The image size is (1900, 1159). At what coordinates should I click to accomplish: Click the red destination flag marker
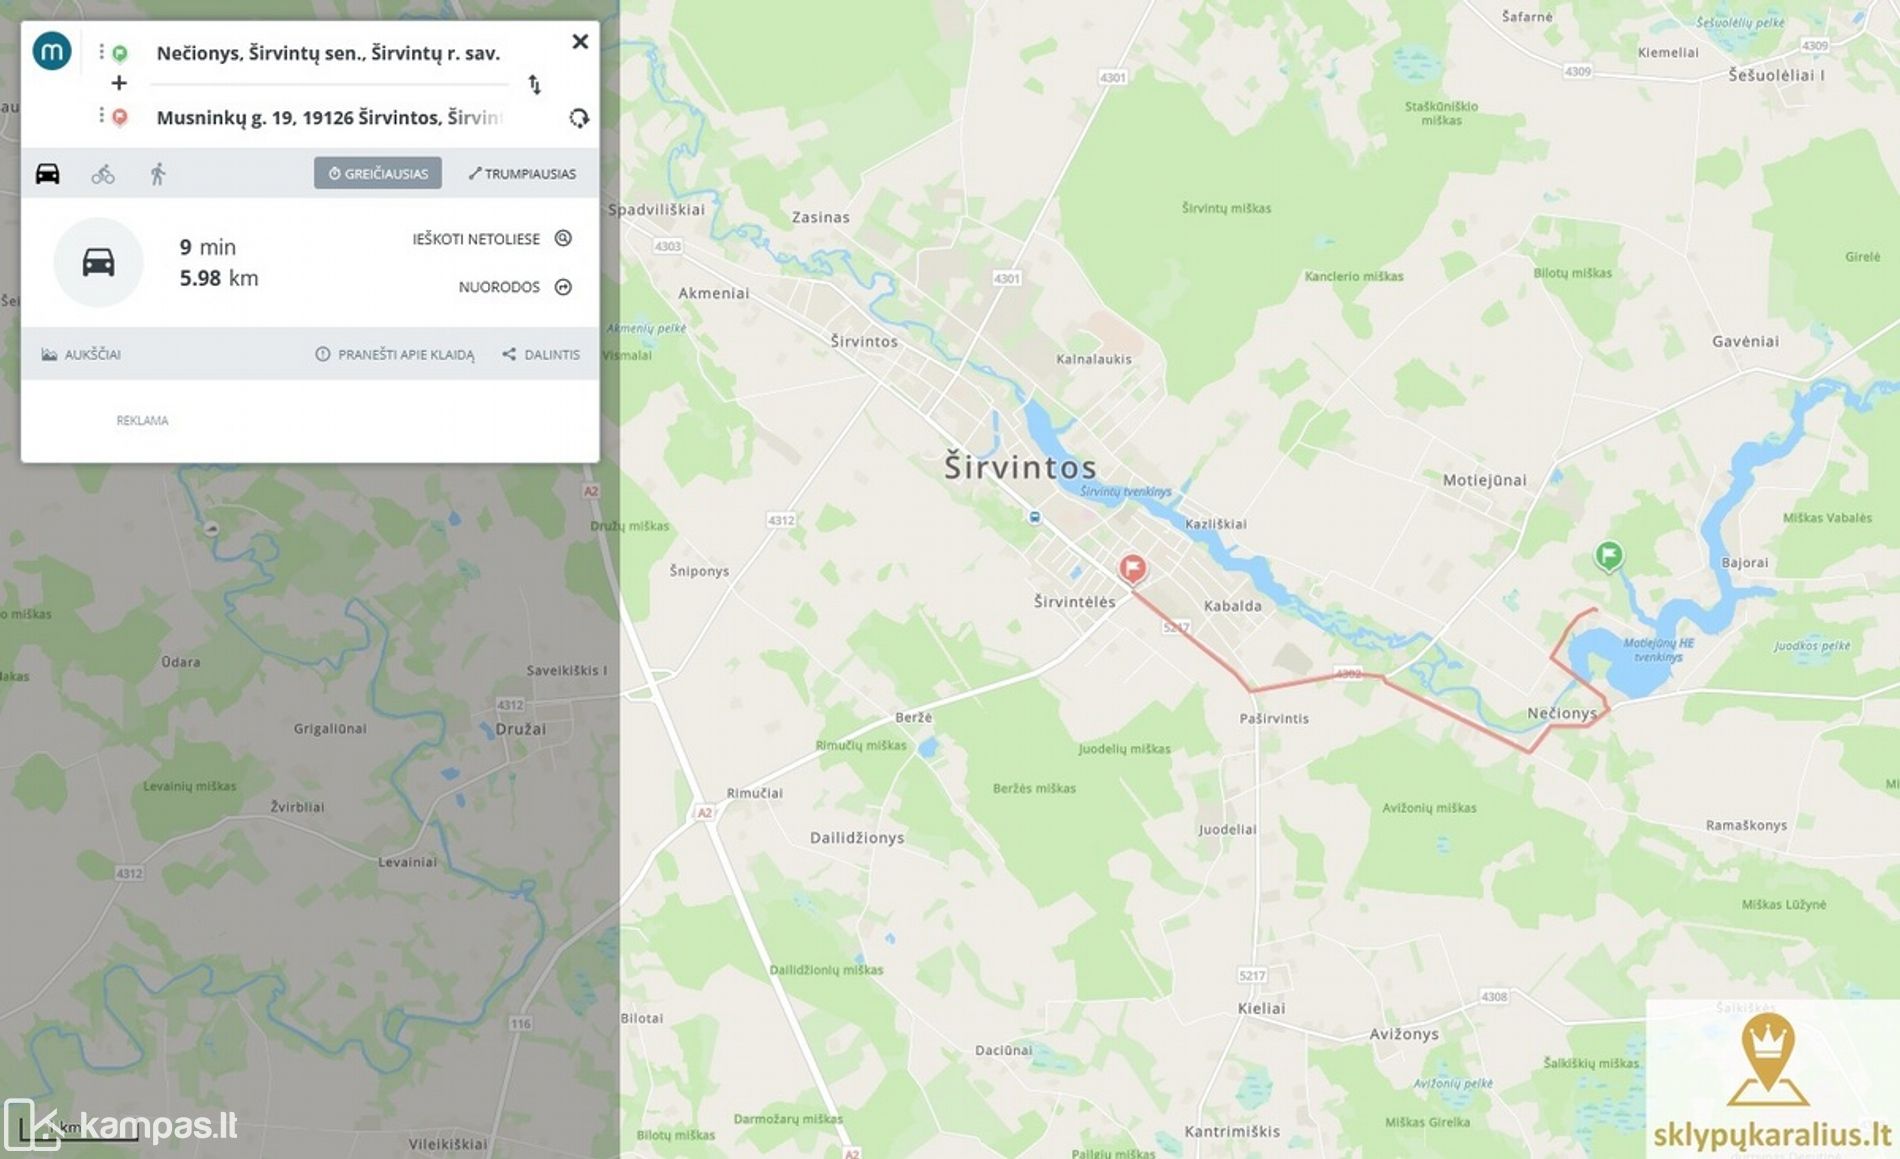pyautogui.click(x=1132, y=569)
